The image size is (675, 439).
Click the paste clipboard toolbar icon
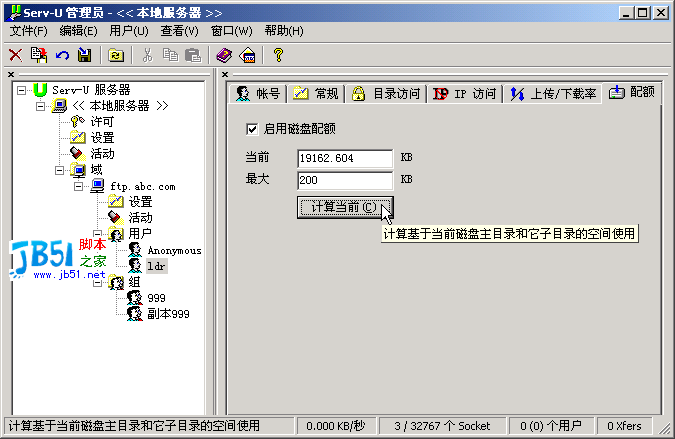pos(193,55)
